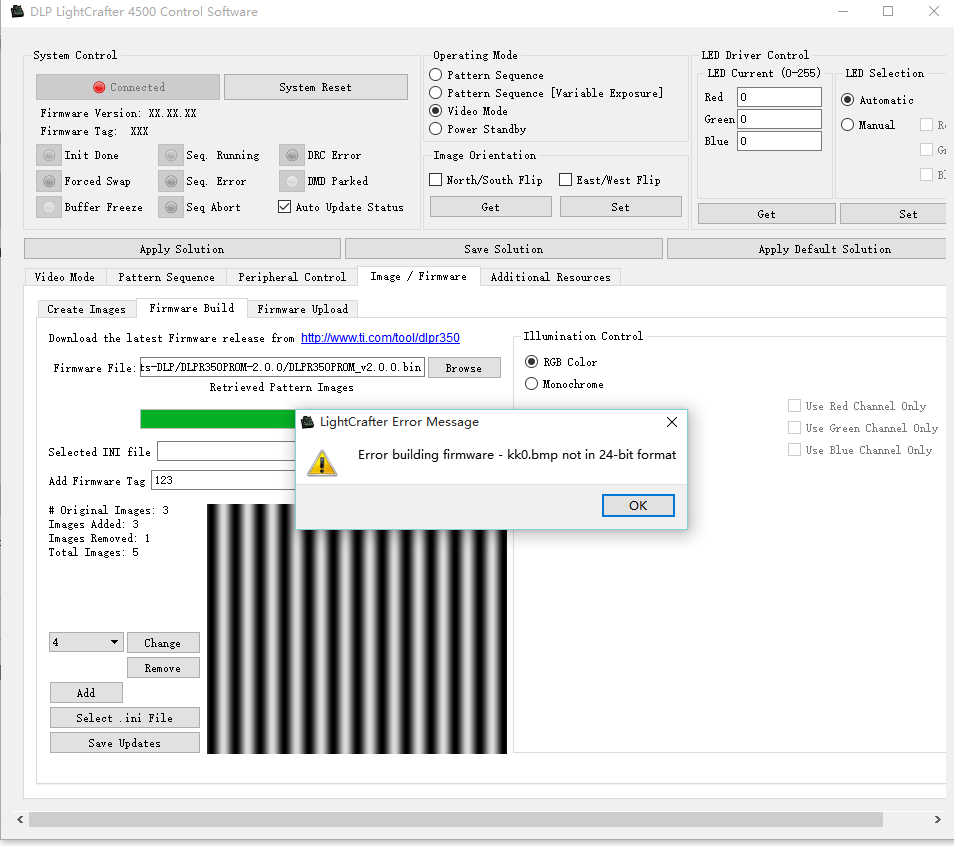Image resolution: width=954 pixels, height=846 pixels.
Task: Click the Change image button
Action: click(x=163, y=643)
